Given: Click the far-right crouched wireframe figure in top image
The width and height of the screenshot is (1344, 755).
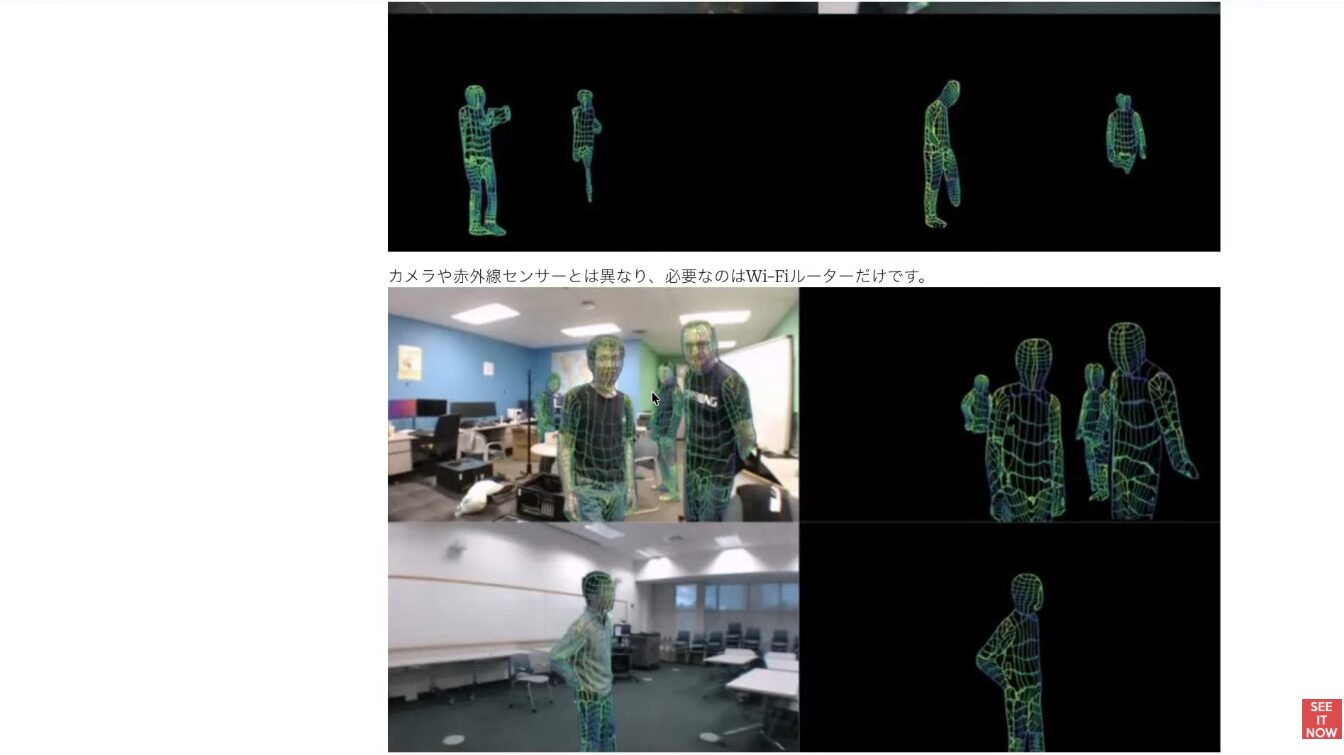Looking at the screenshot, I should (1126, 133).
